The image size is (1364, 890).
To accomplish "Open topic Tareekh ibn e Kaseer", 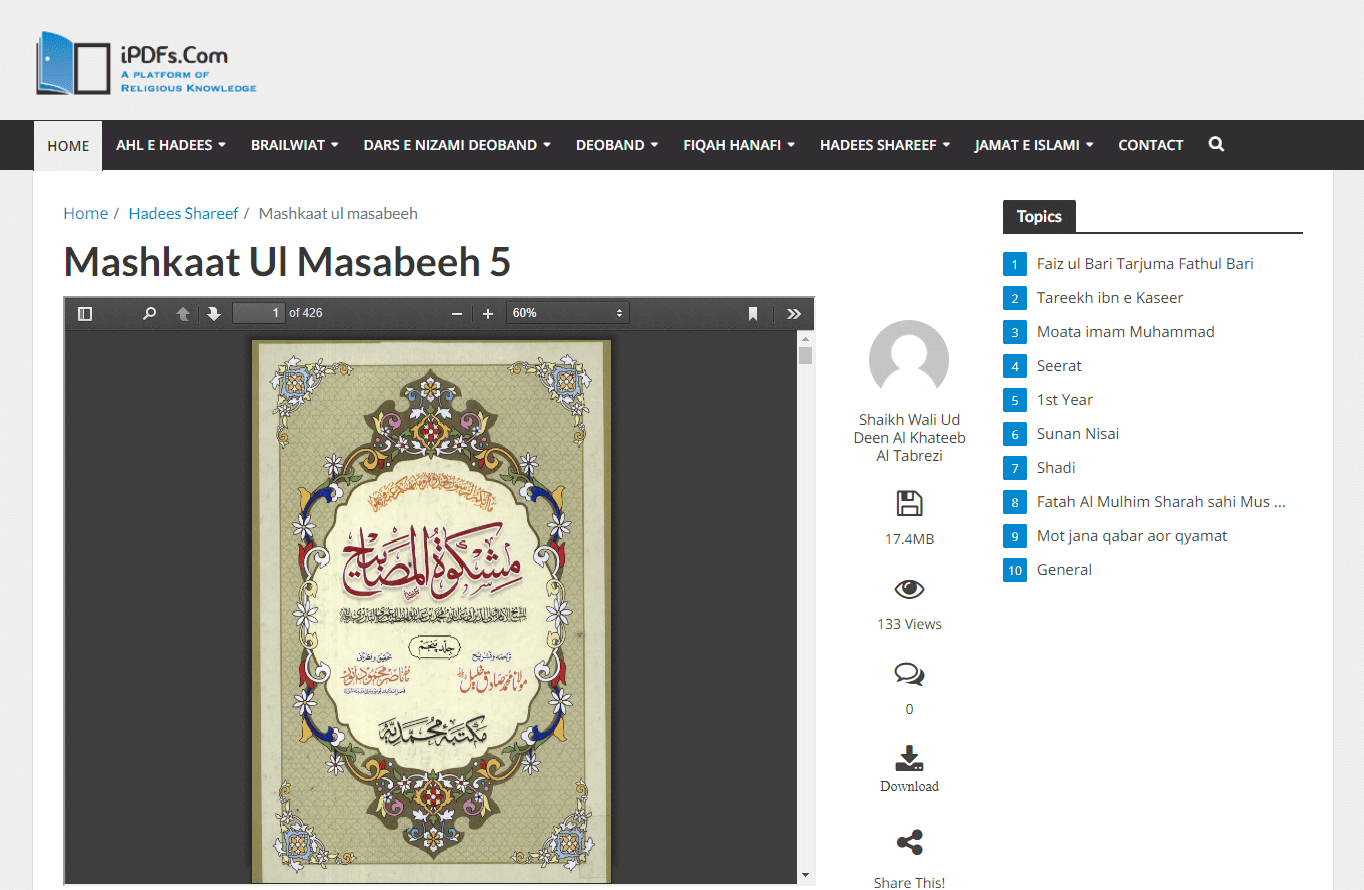I will pos(1110,298).
